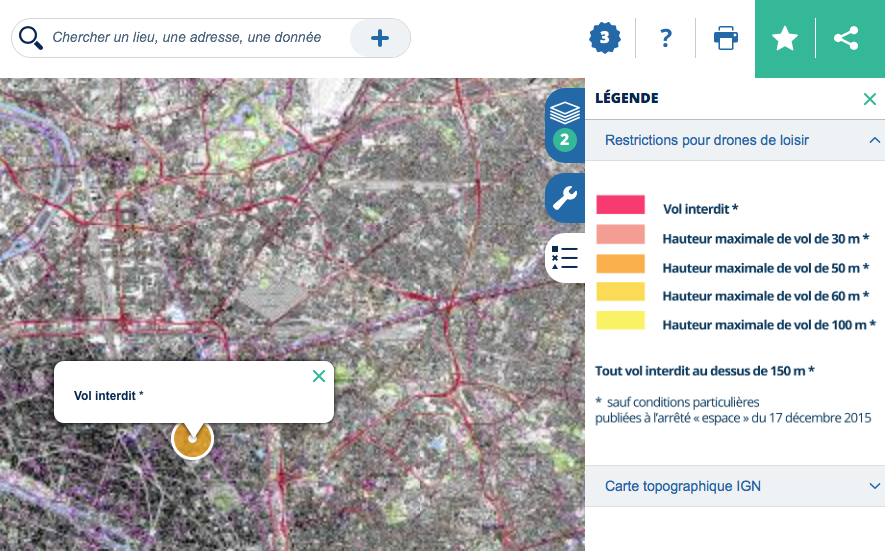Open advanced search with plus button
This screenshot has width=885, height=551.
click(380, 38)
